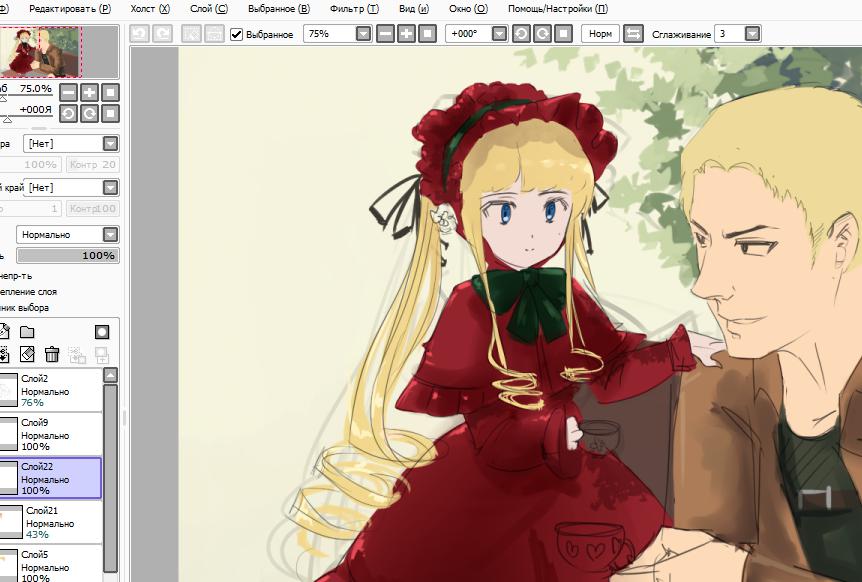Select layer Слой5
Image resolution: width=862 pixels, height=582 pixels.
point(51,564)
